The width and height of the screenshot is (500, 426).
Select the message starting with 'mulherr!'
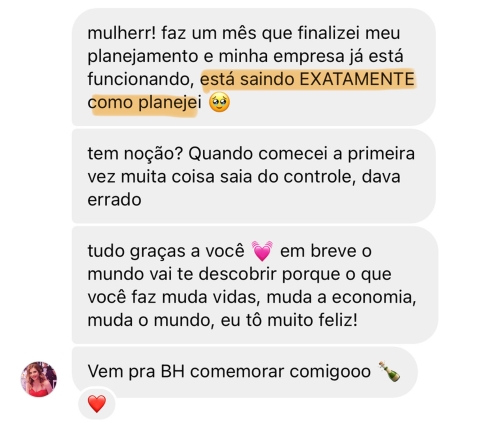tap(254, 67)
